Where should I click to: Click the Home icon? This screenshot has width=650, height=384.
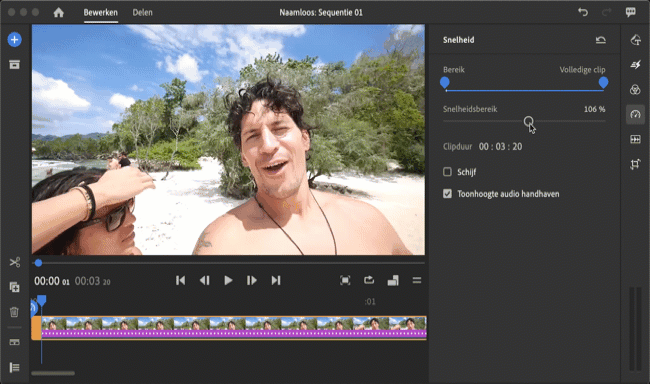(58, 12)
